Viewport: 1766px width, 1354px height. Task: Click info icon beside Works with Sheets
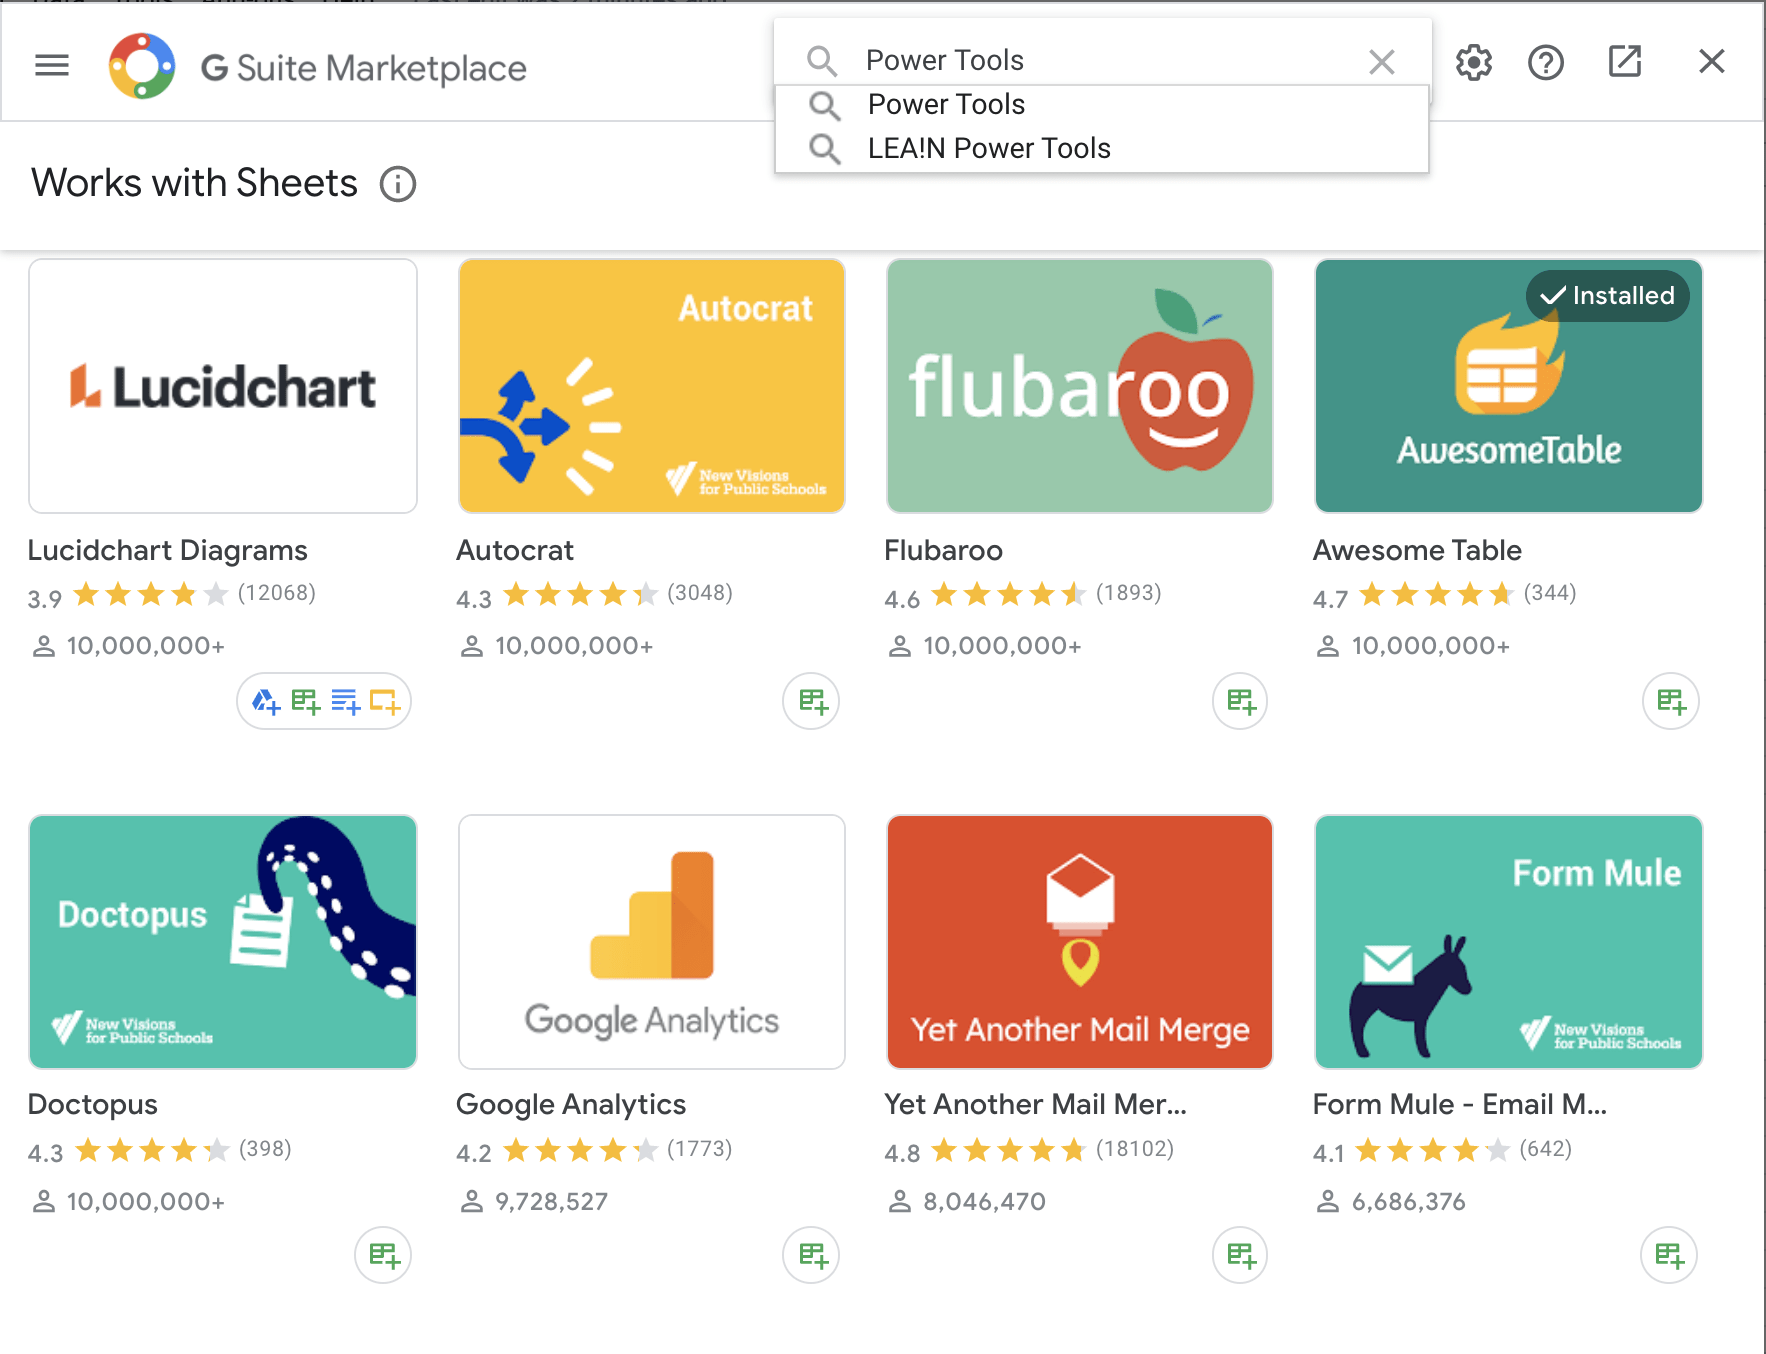pos(398,184)
